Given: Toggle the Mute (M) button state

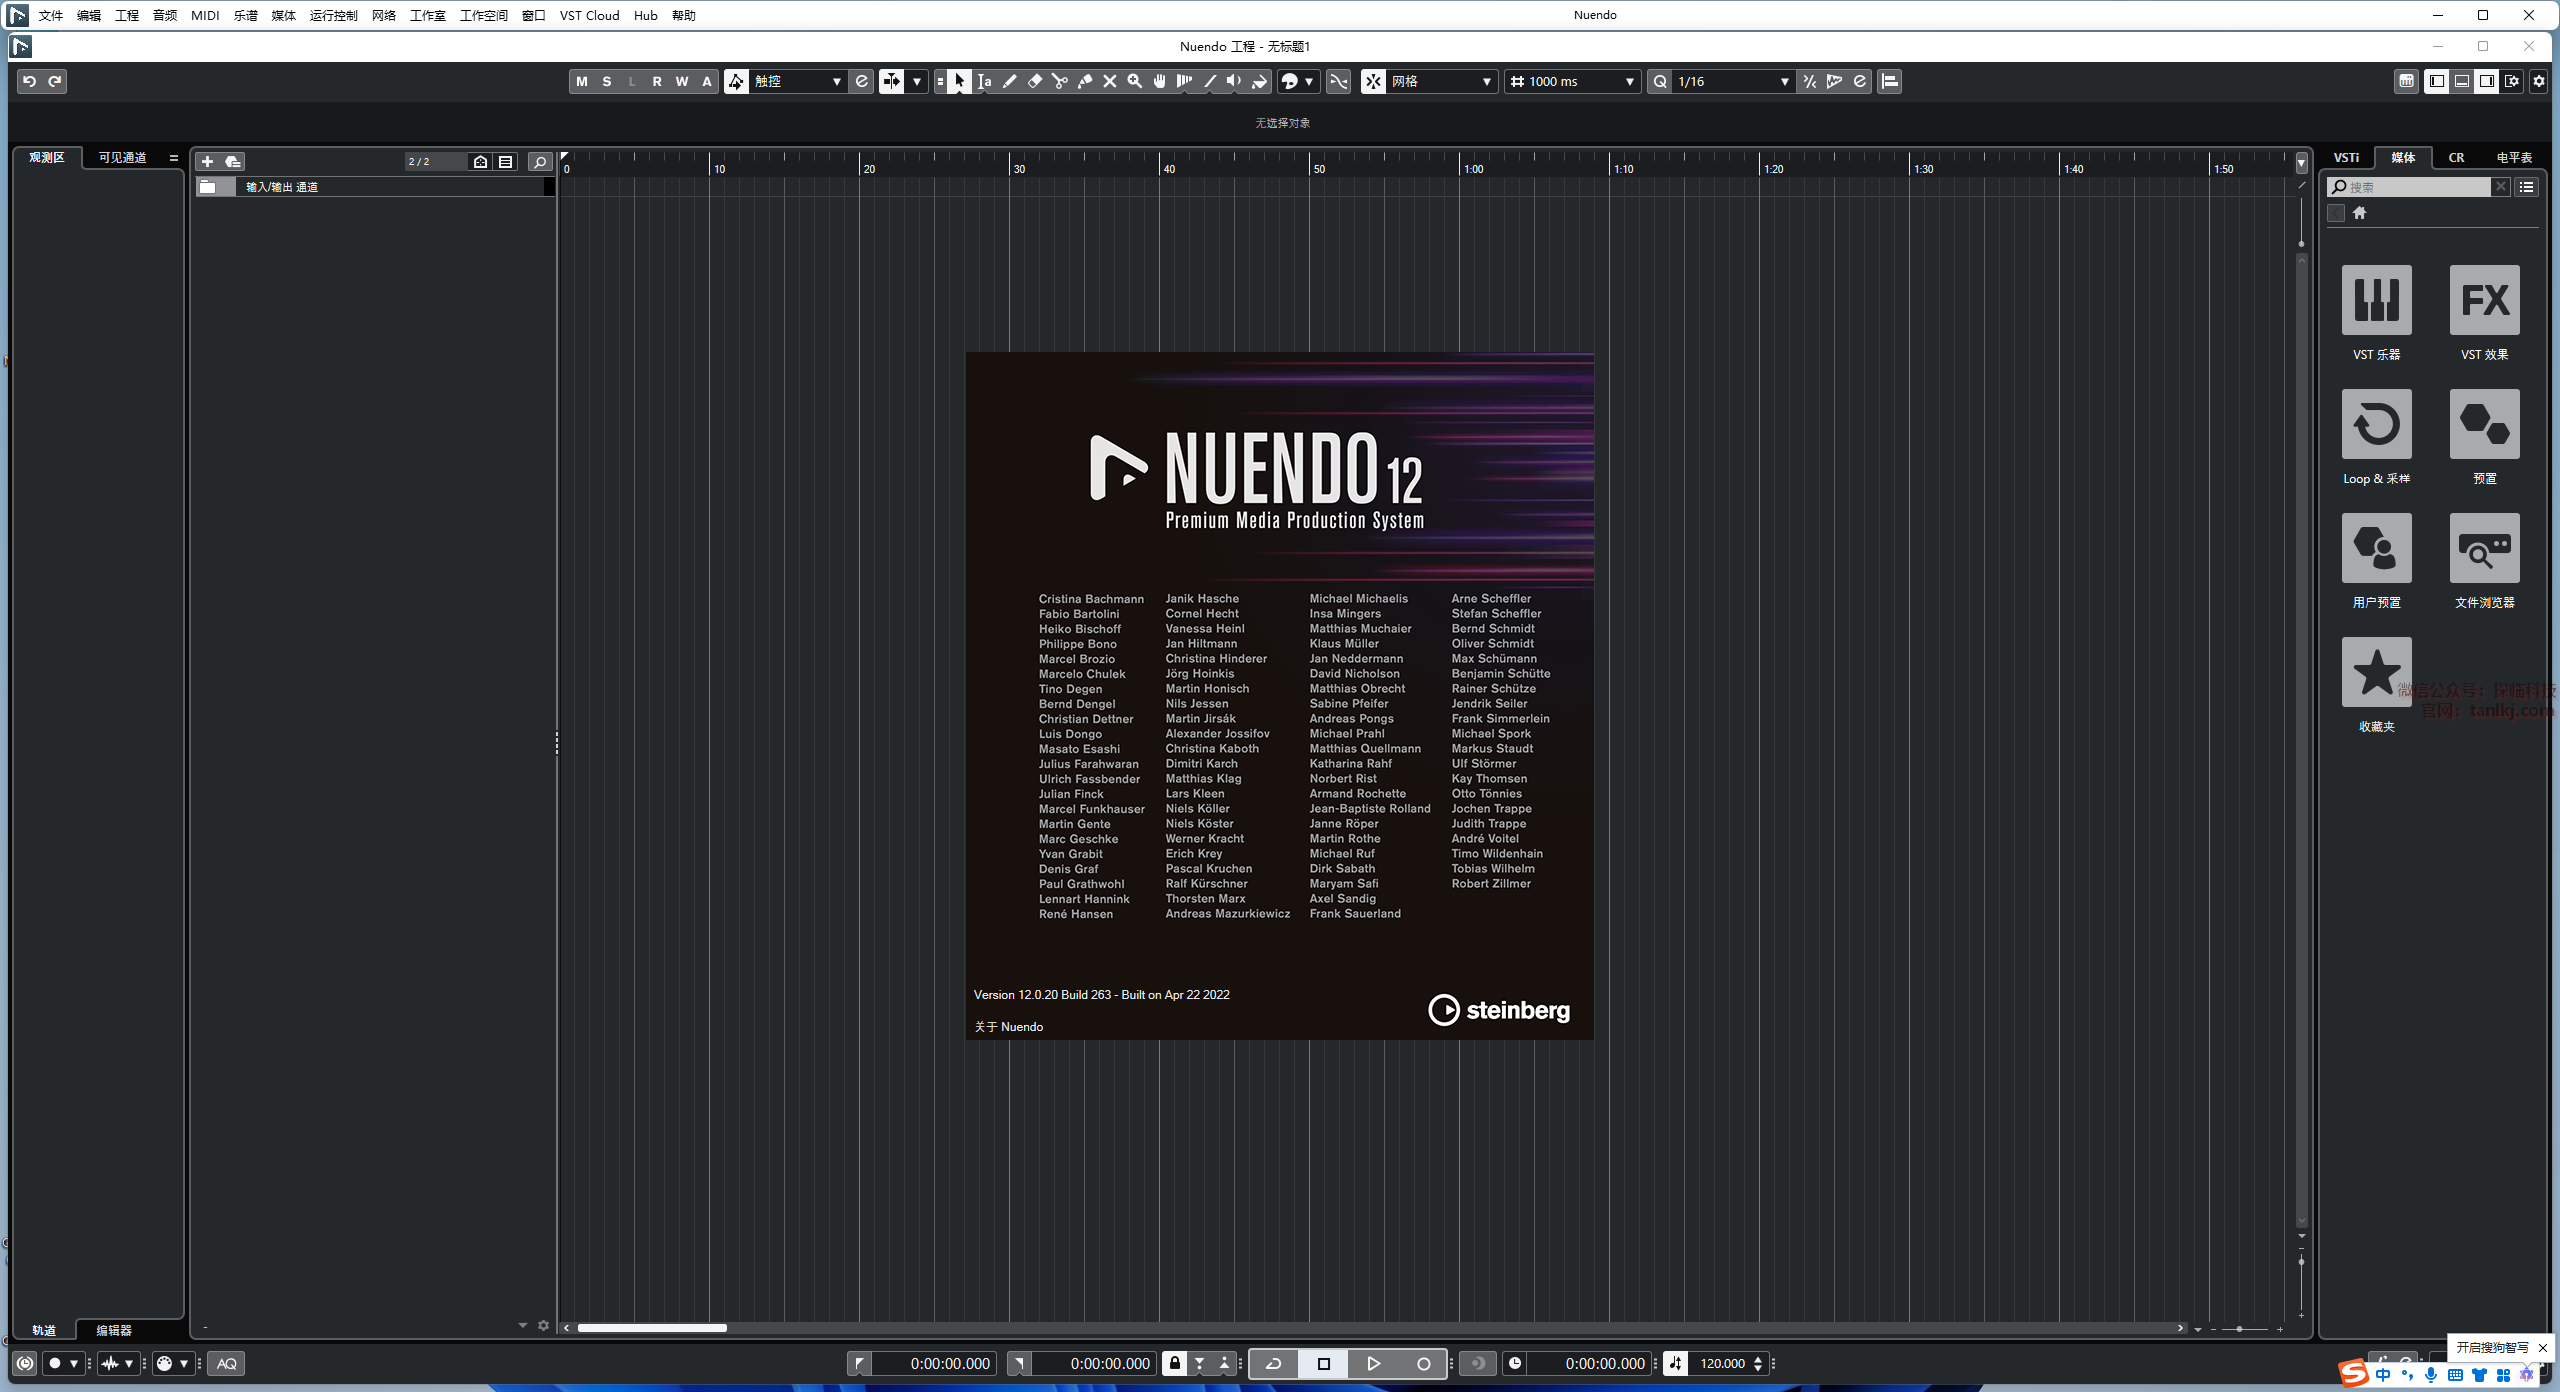Looking at the screenshot, I should click(582, 81).
